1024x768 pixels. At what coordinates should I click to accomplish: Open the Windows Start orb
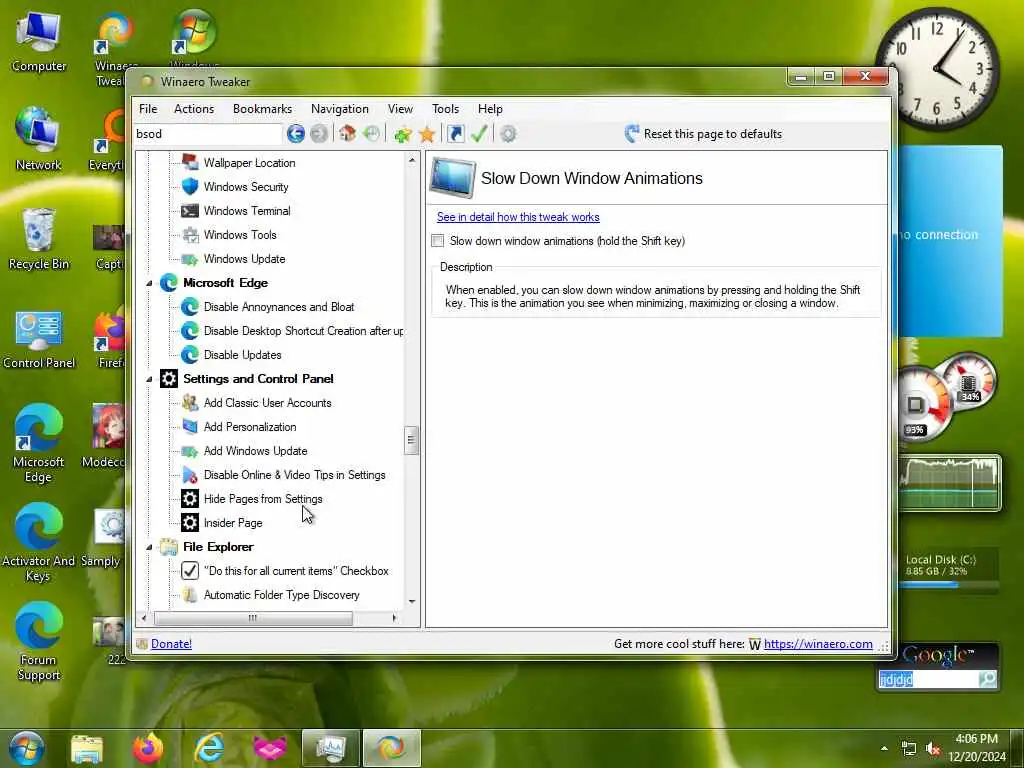tap(26, 748)
